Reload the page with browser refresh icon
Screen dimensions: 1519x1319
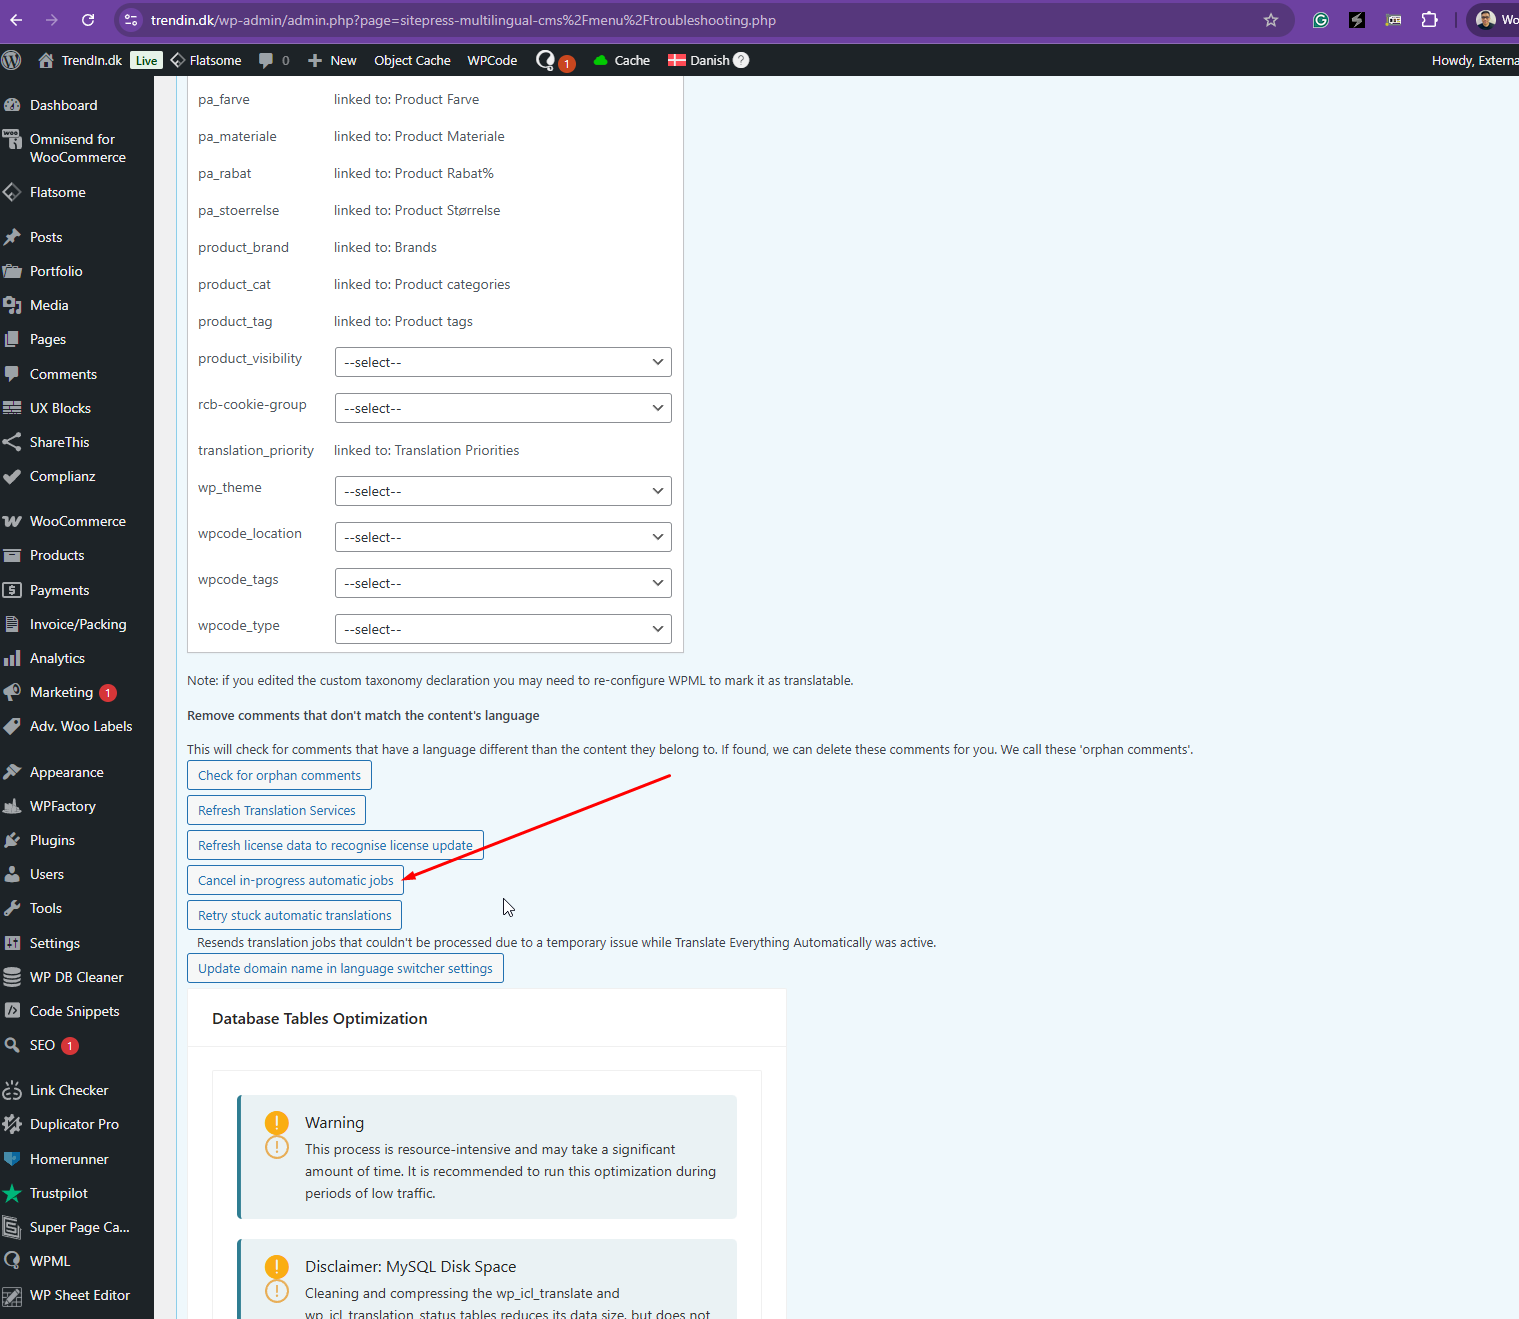click(88, 20)
